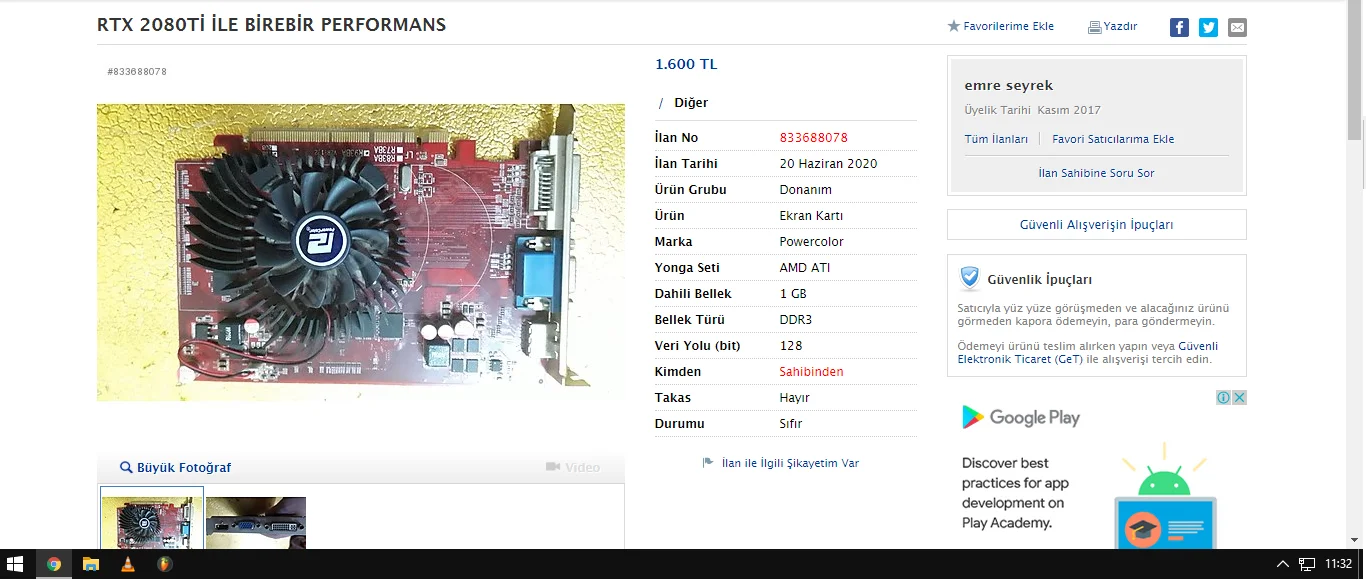
Task: Share the listing on Facebook
Action: [1179, 27]
